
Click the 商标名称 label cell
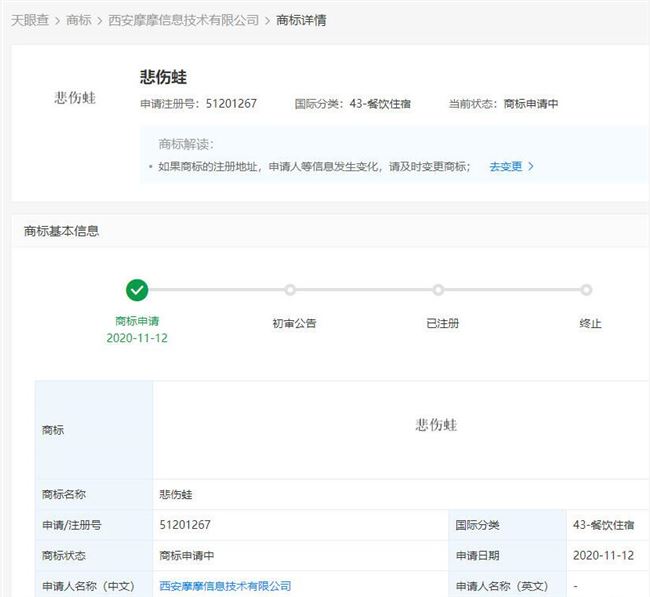(94, 494)
